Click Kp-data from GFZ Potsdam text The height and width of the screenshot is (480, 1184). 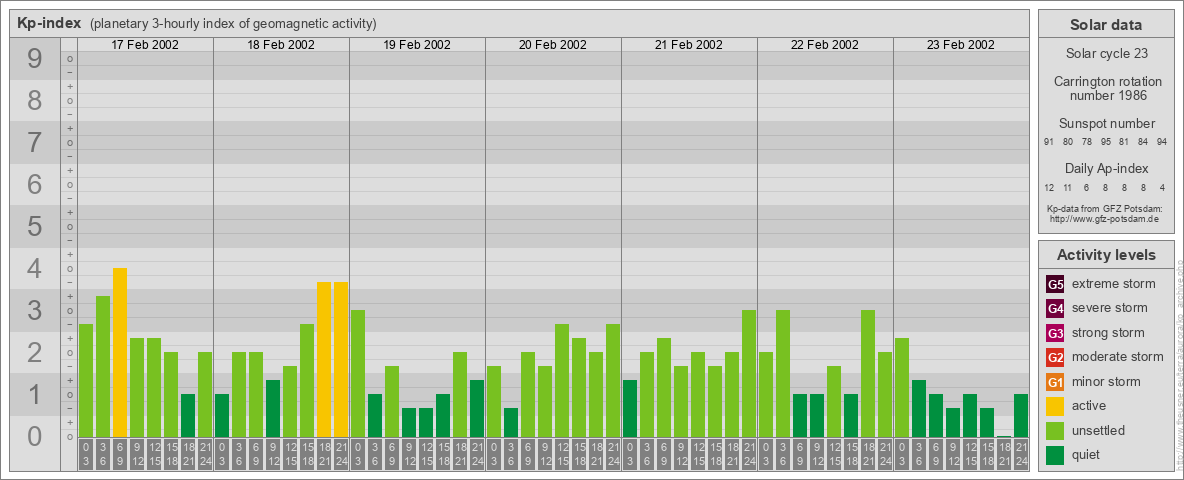pyautogui.click(x=1106, y=208)
